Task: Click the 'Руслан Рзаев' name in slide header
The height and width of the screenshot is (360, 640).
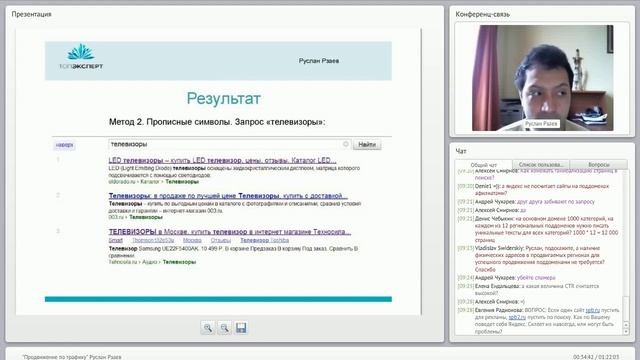Action: 319,61
